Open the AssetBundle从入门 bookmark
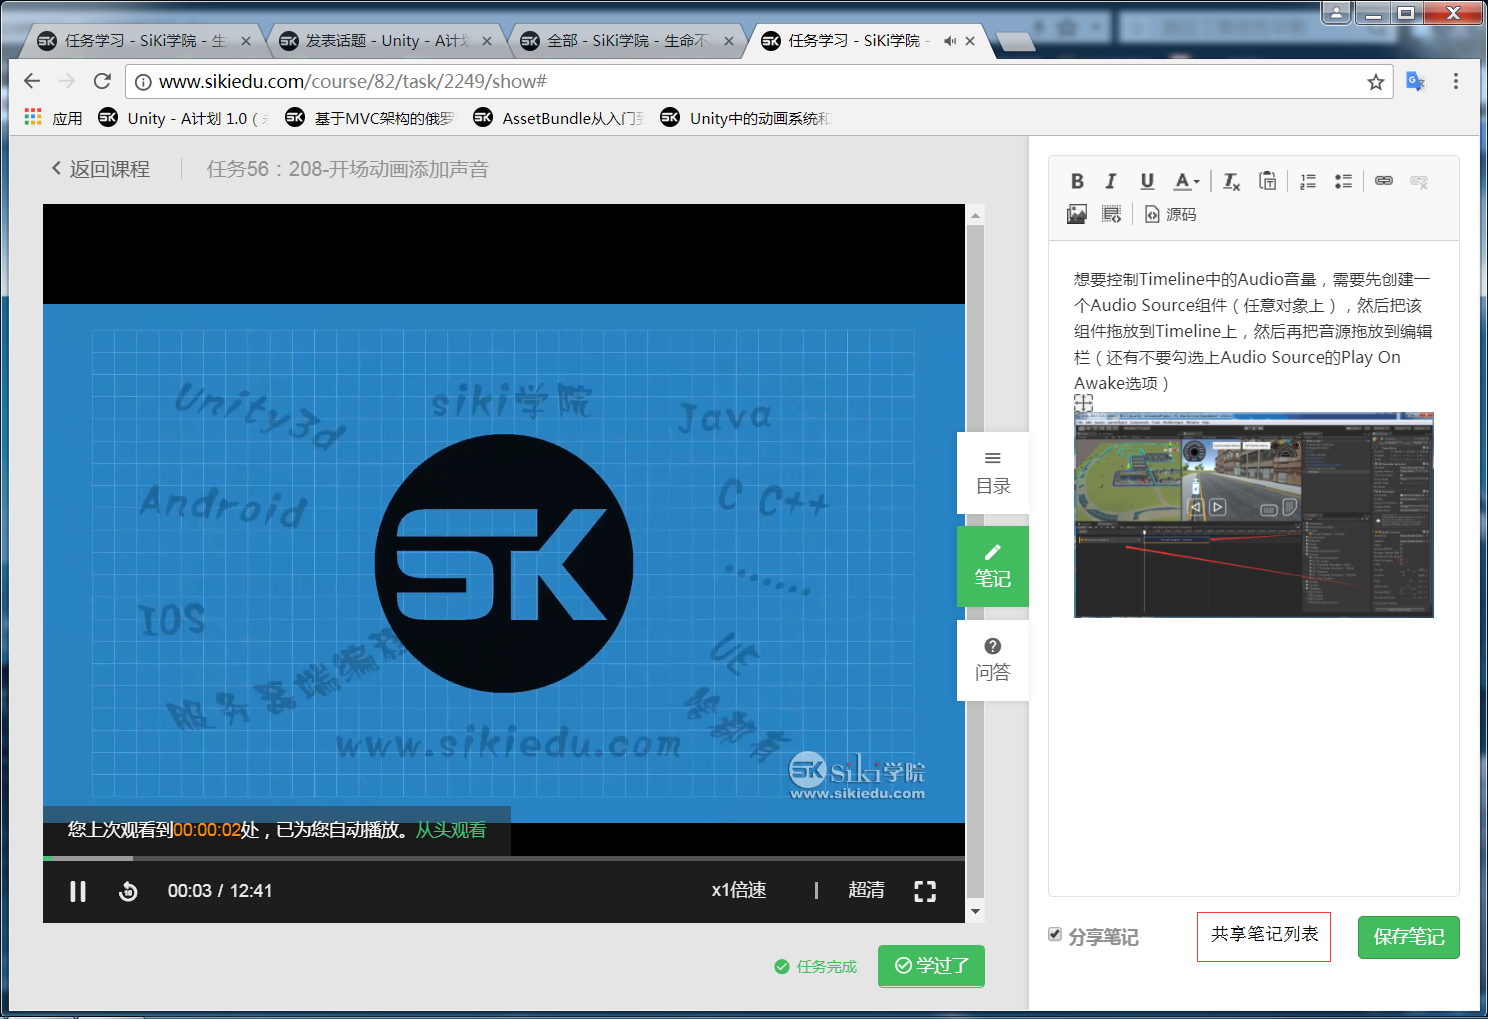Image resolution: width=1488 pixels, height=1019 pixels. pyautogui.click(x=559, y=118)
